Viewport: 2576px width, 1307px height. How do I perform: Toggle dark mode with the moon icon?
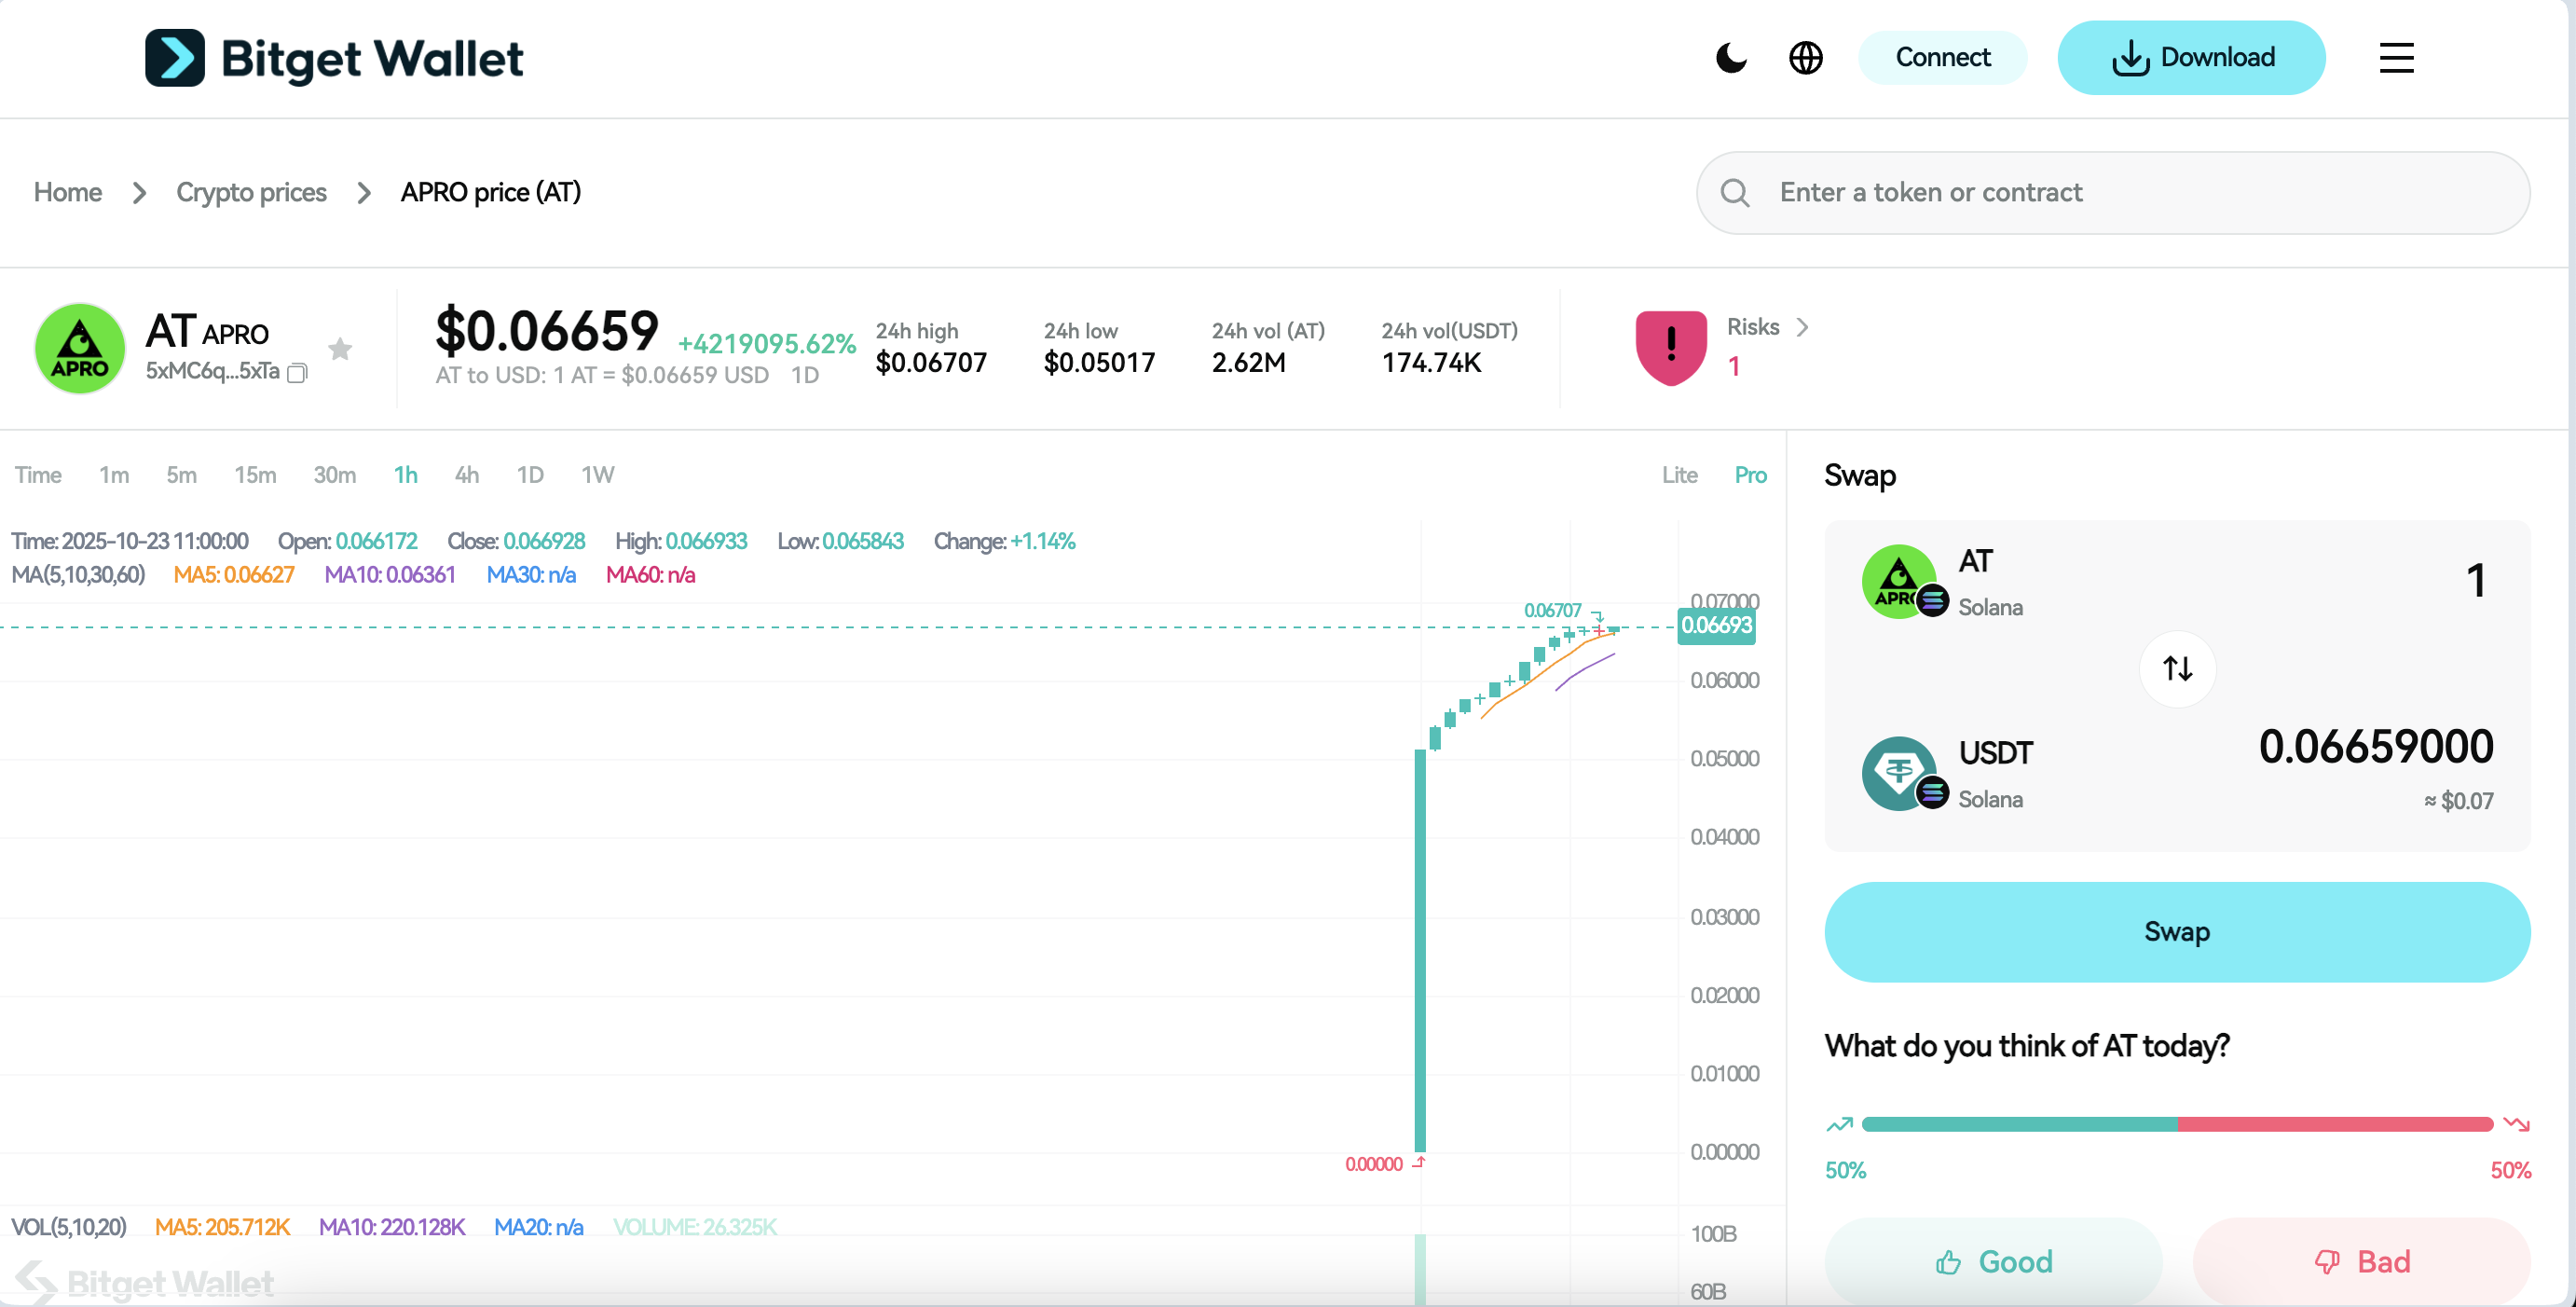point(1730,58)
